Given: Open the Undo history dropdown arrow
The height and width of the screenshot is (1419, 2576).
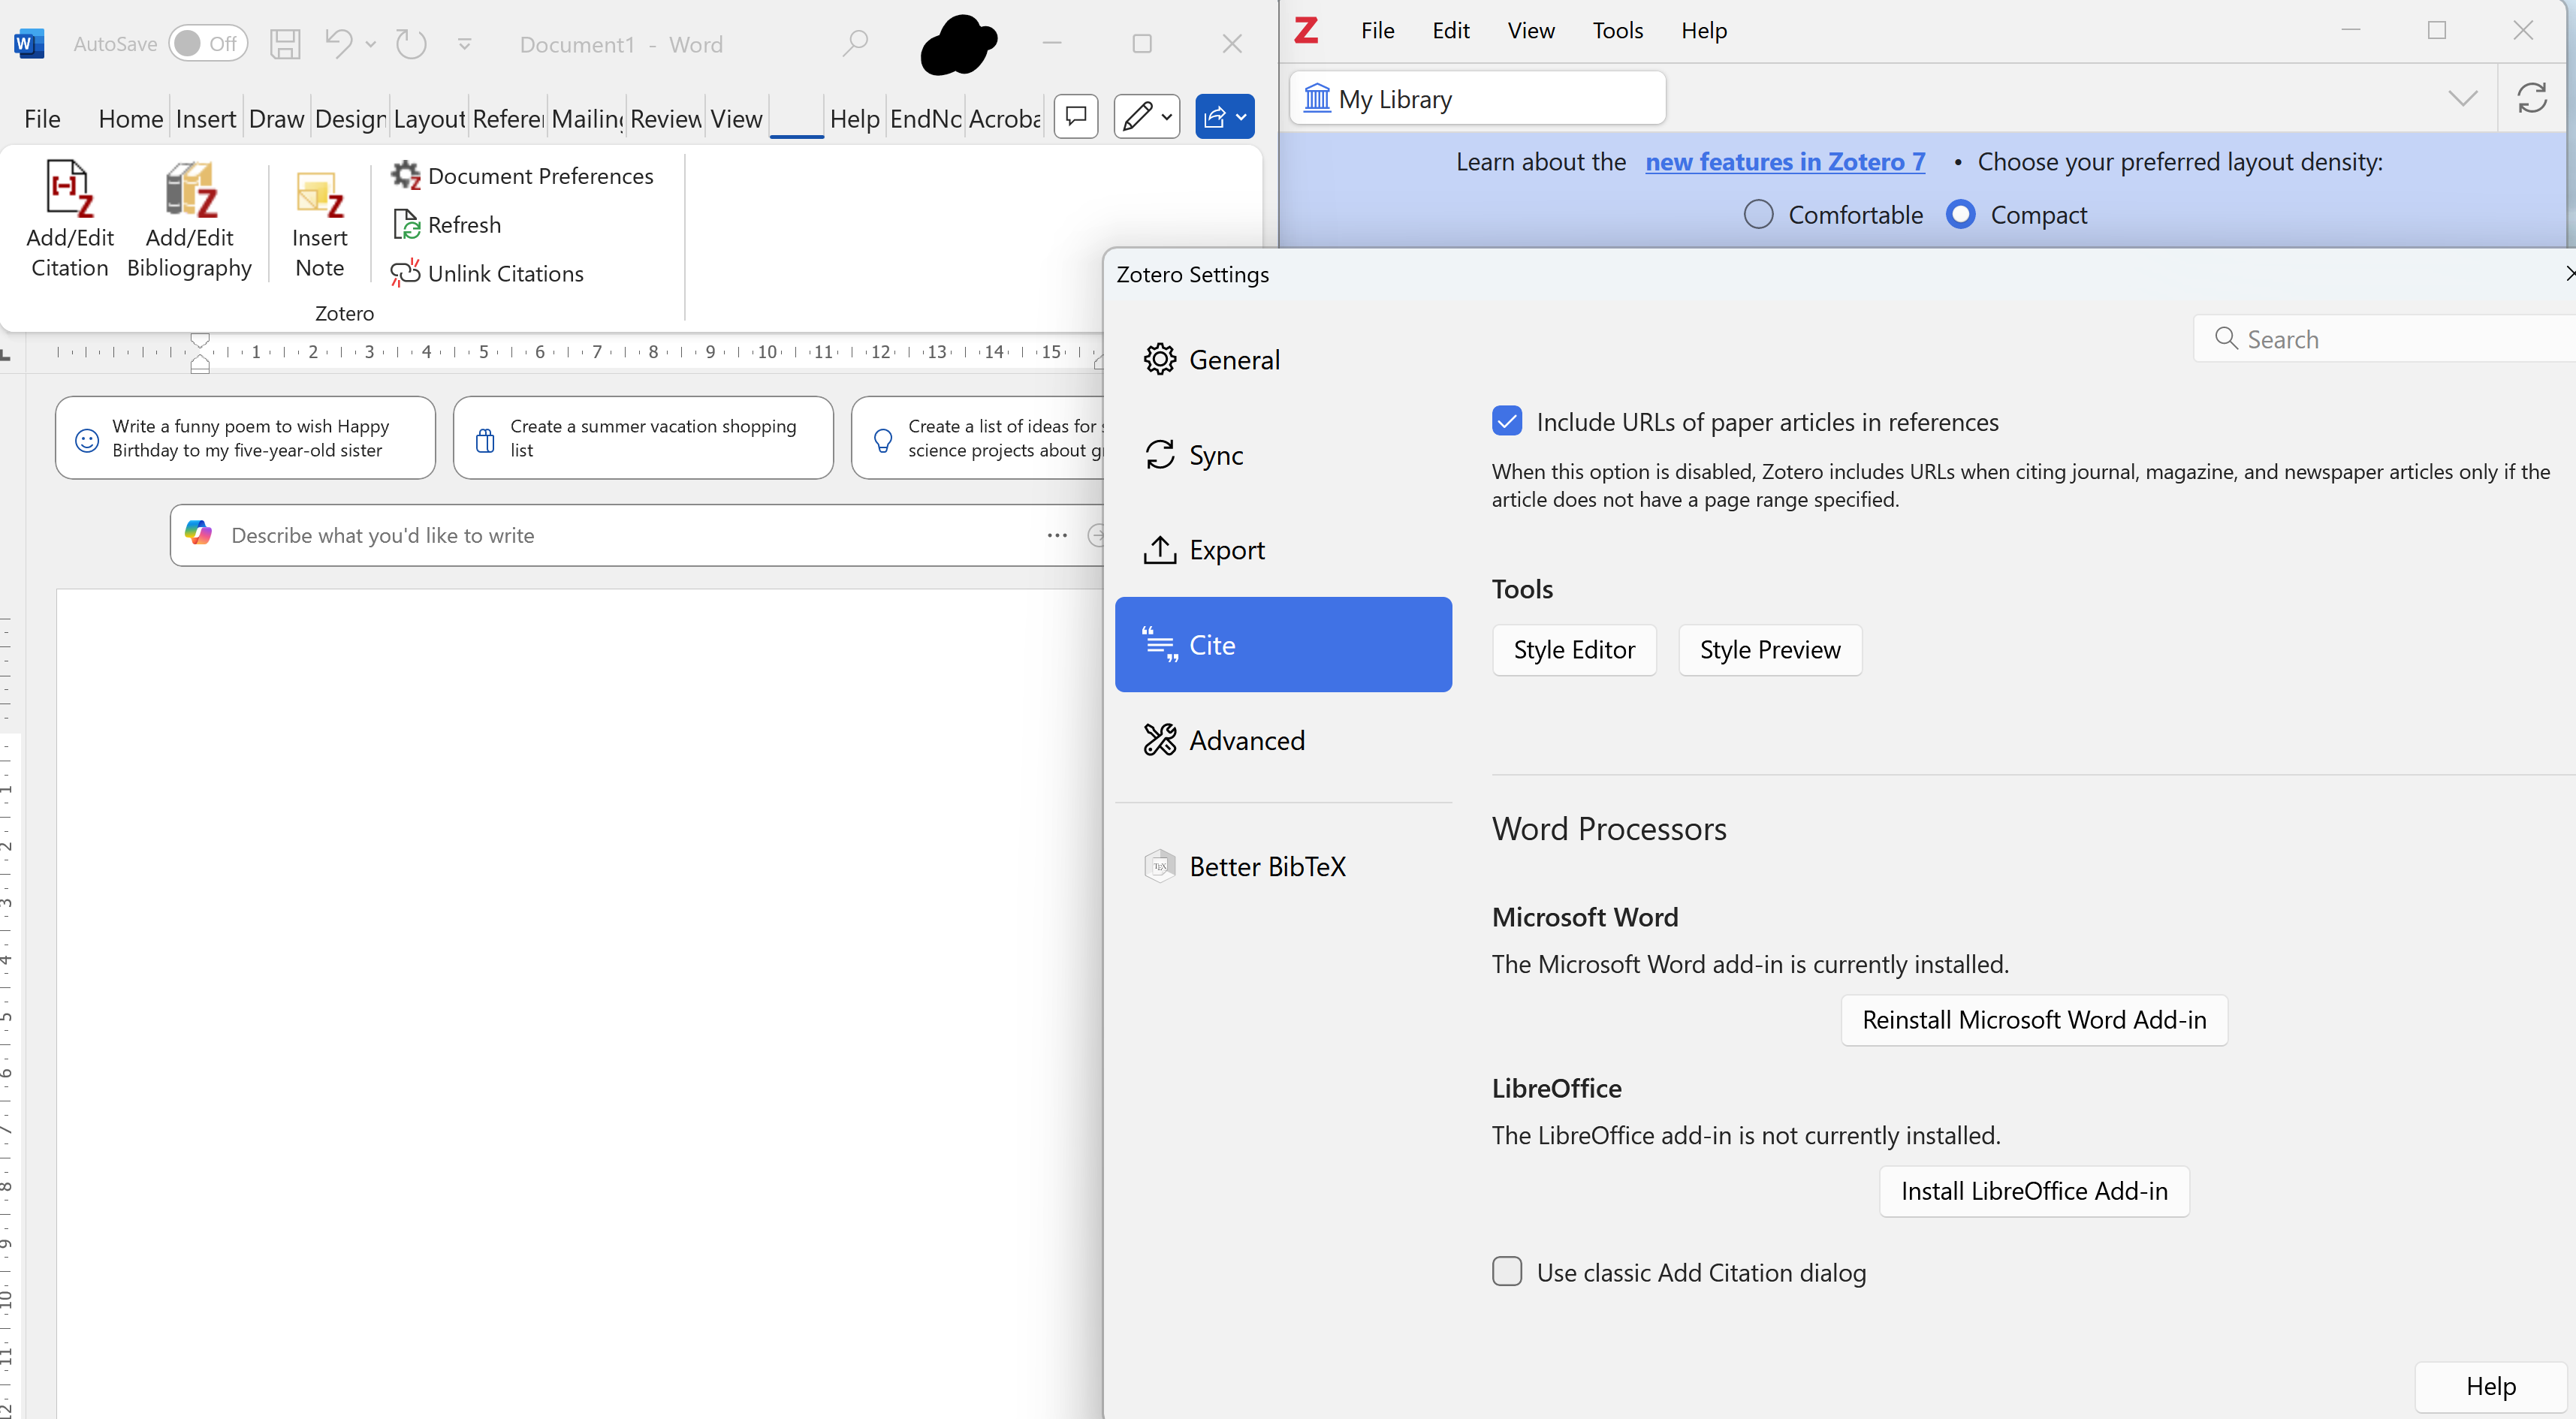Looking at the screenshot, I should 371,44.
